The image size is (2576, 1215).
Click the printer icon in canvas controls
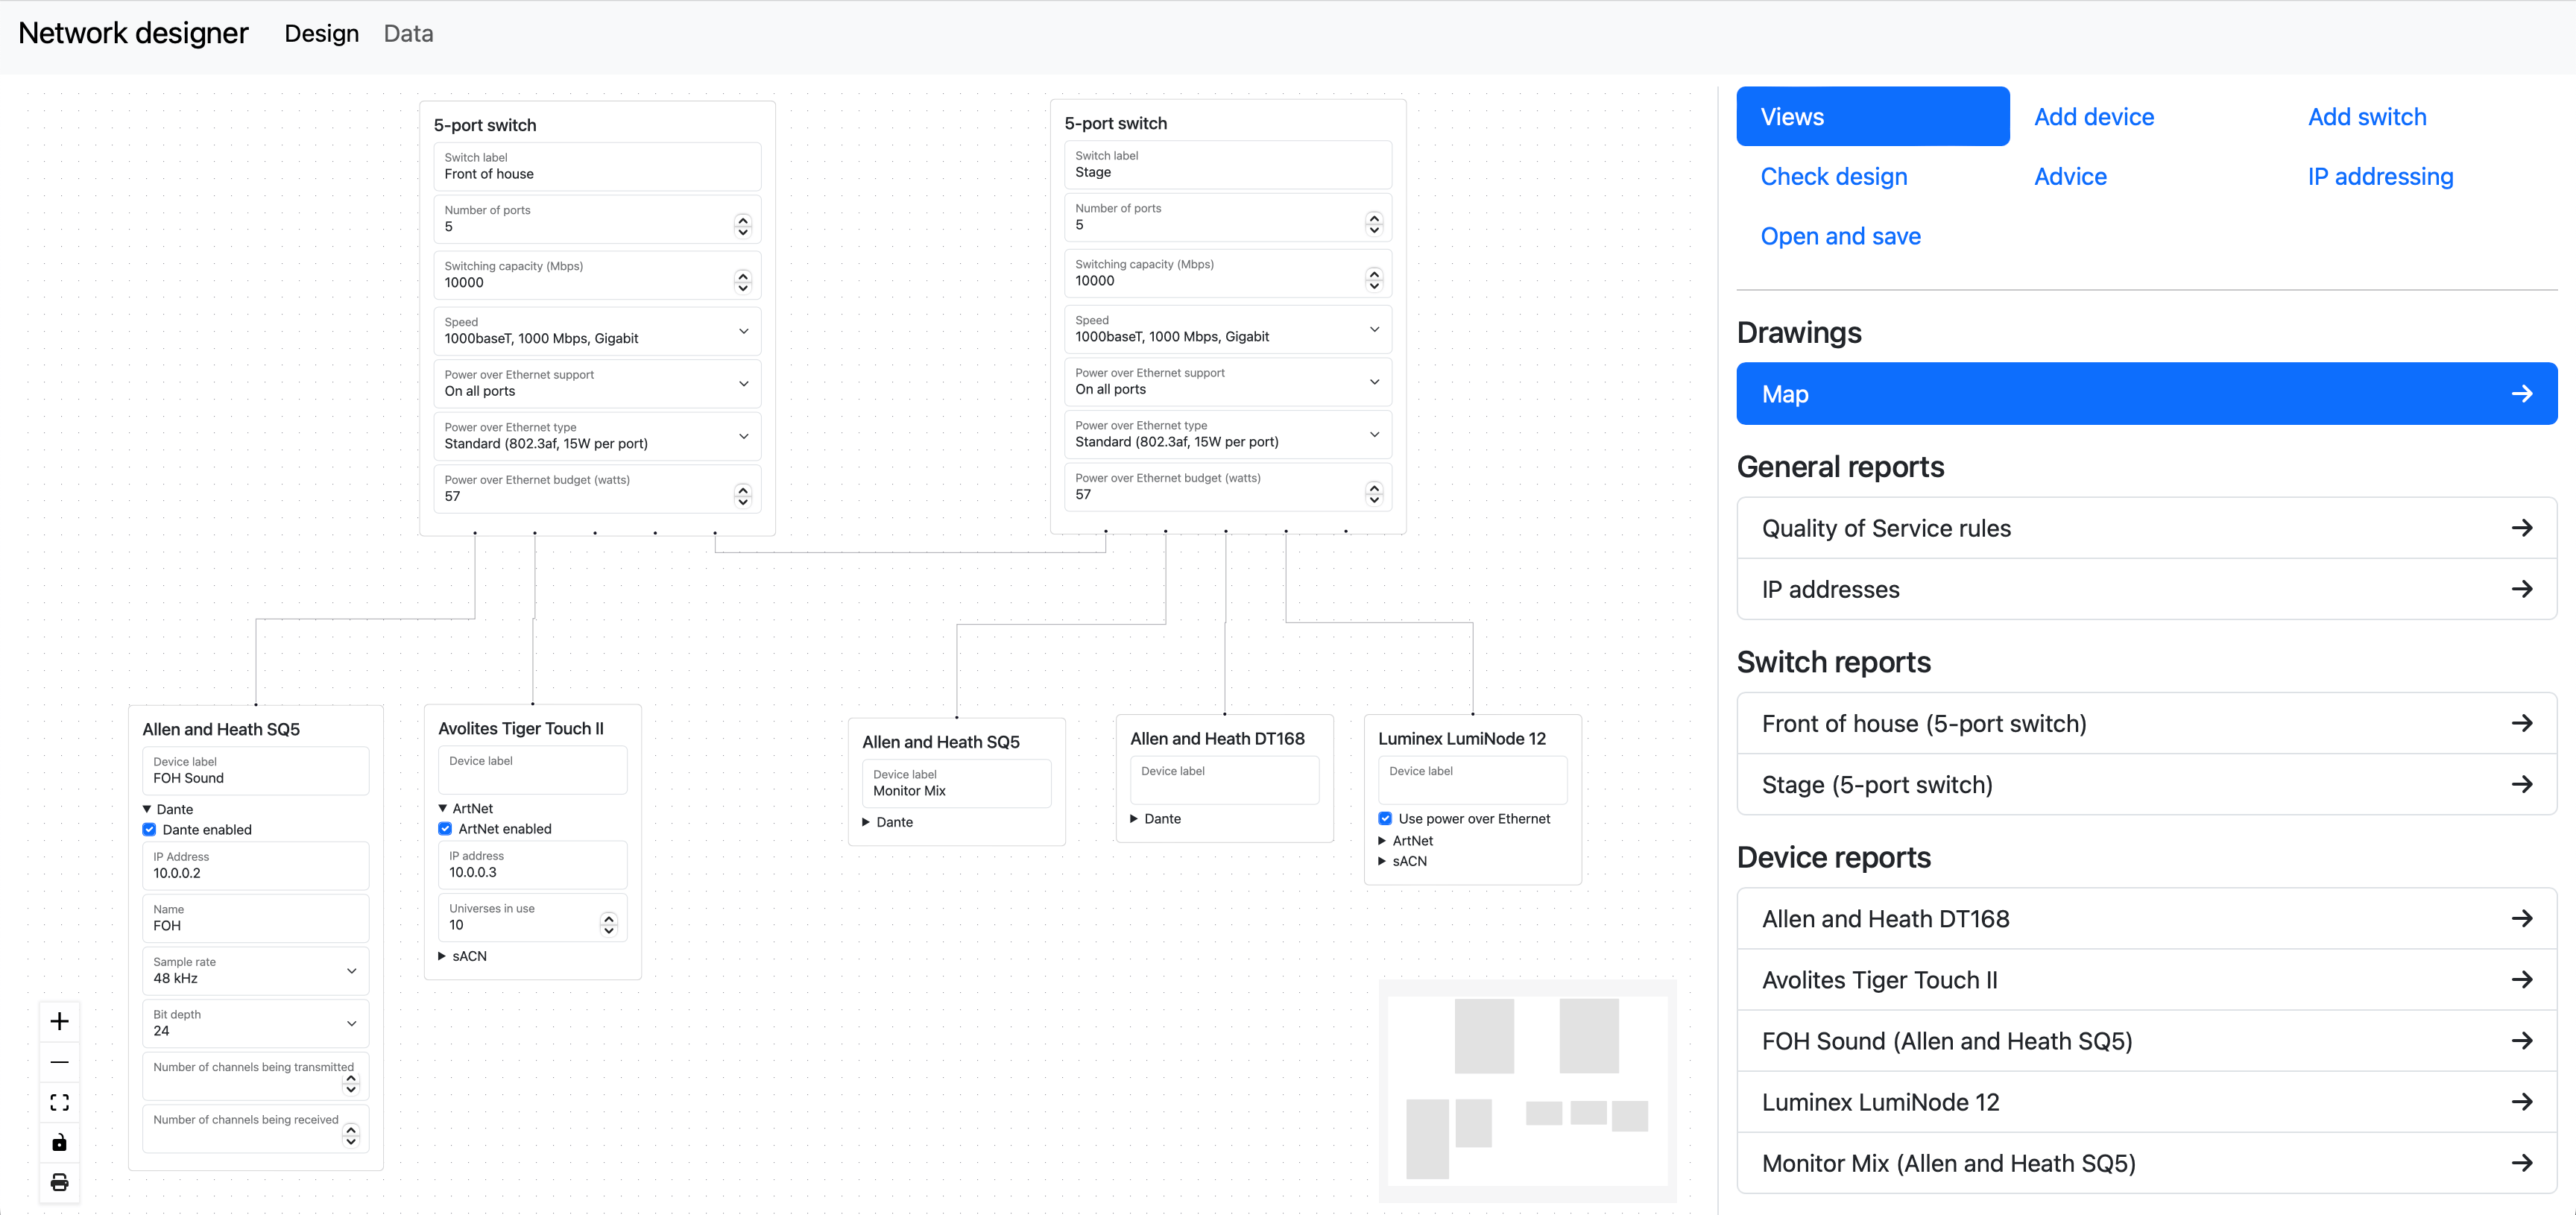point(59,1182)
